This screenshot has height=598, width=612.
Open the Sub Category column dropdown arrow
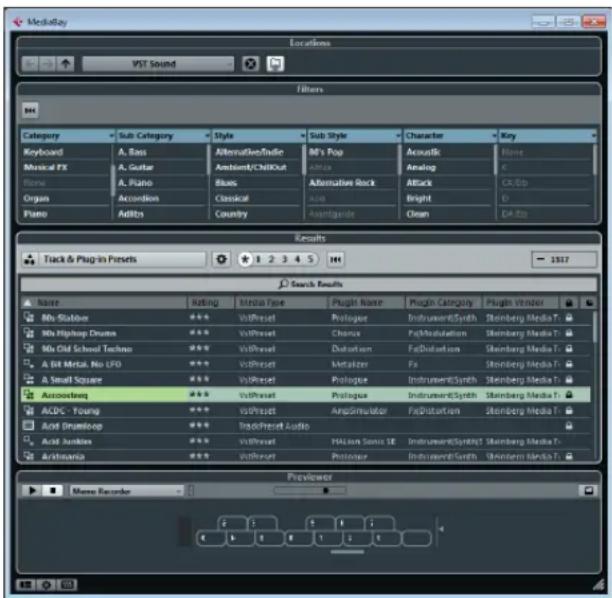pos(207,136)
